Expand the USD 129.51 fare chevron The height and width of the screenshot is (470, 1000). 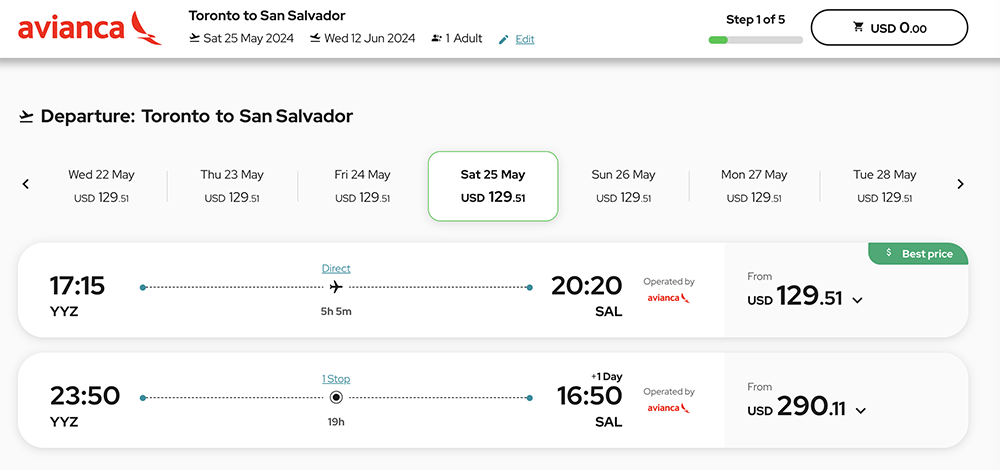pos(857,299)
